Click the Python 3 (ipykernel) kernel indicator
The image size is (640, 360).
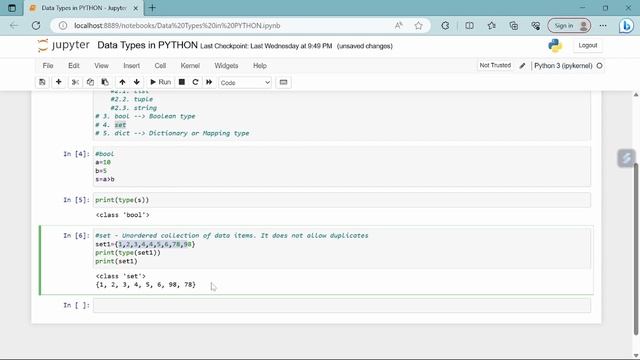click(563, 66)
